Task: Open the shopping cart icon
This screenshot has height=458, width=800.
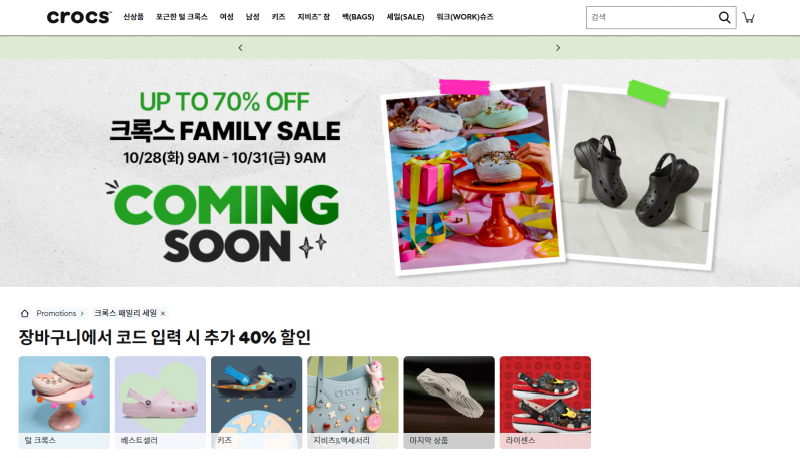Action: [x=748, y=17]
